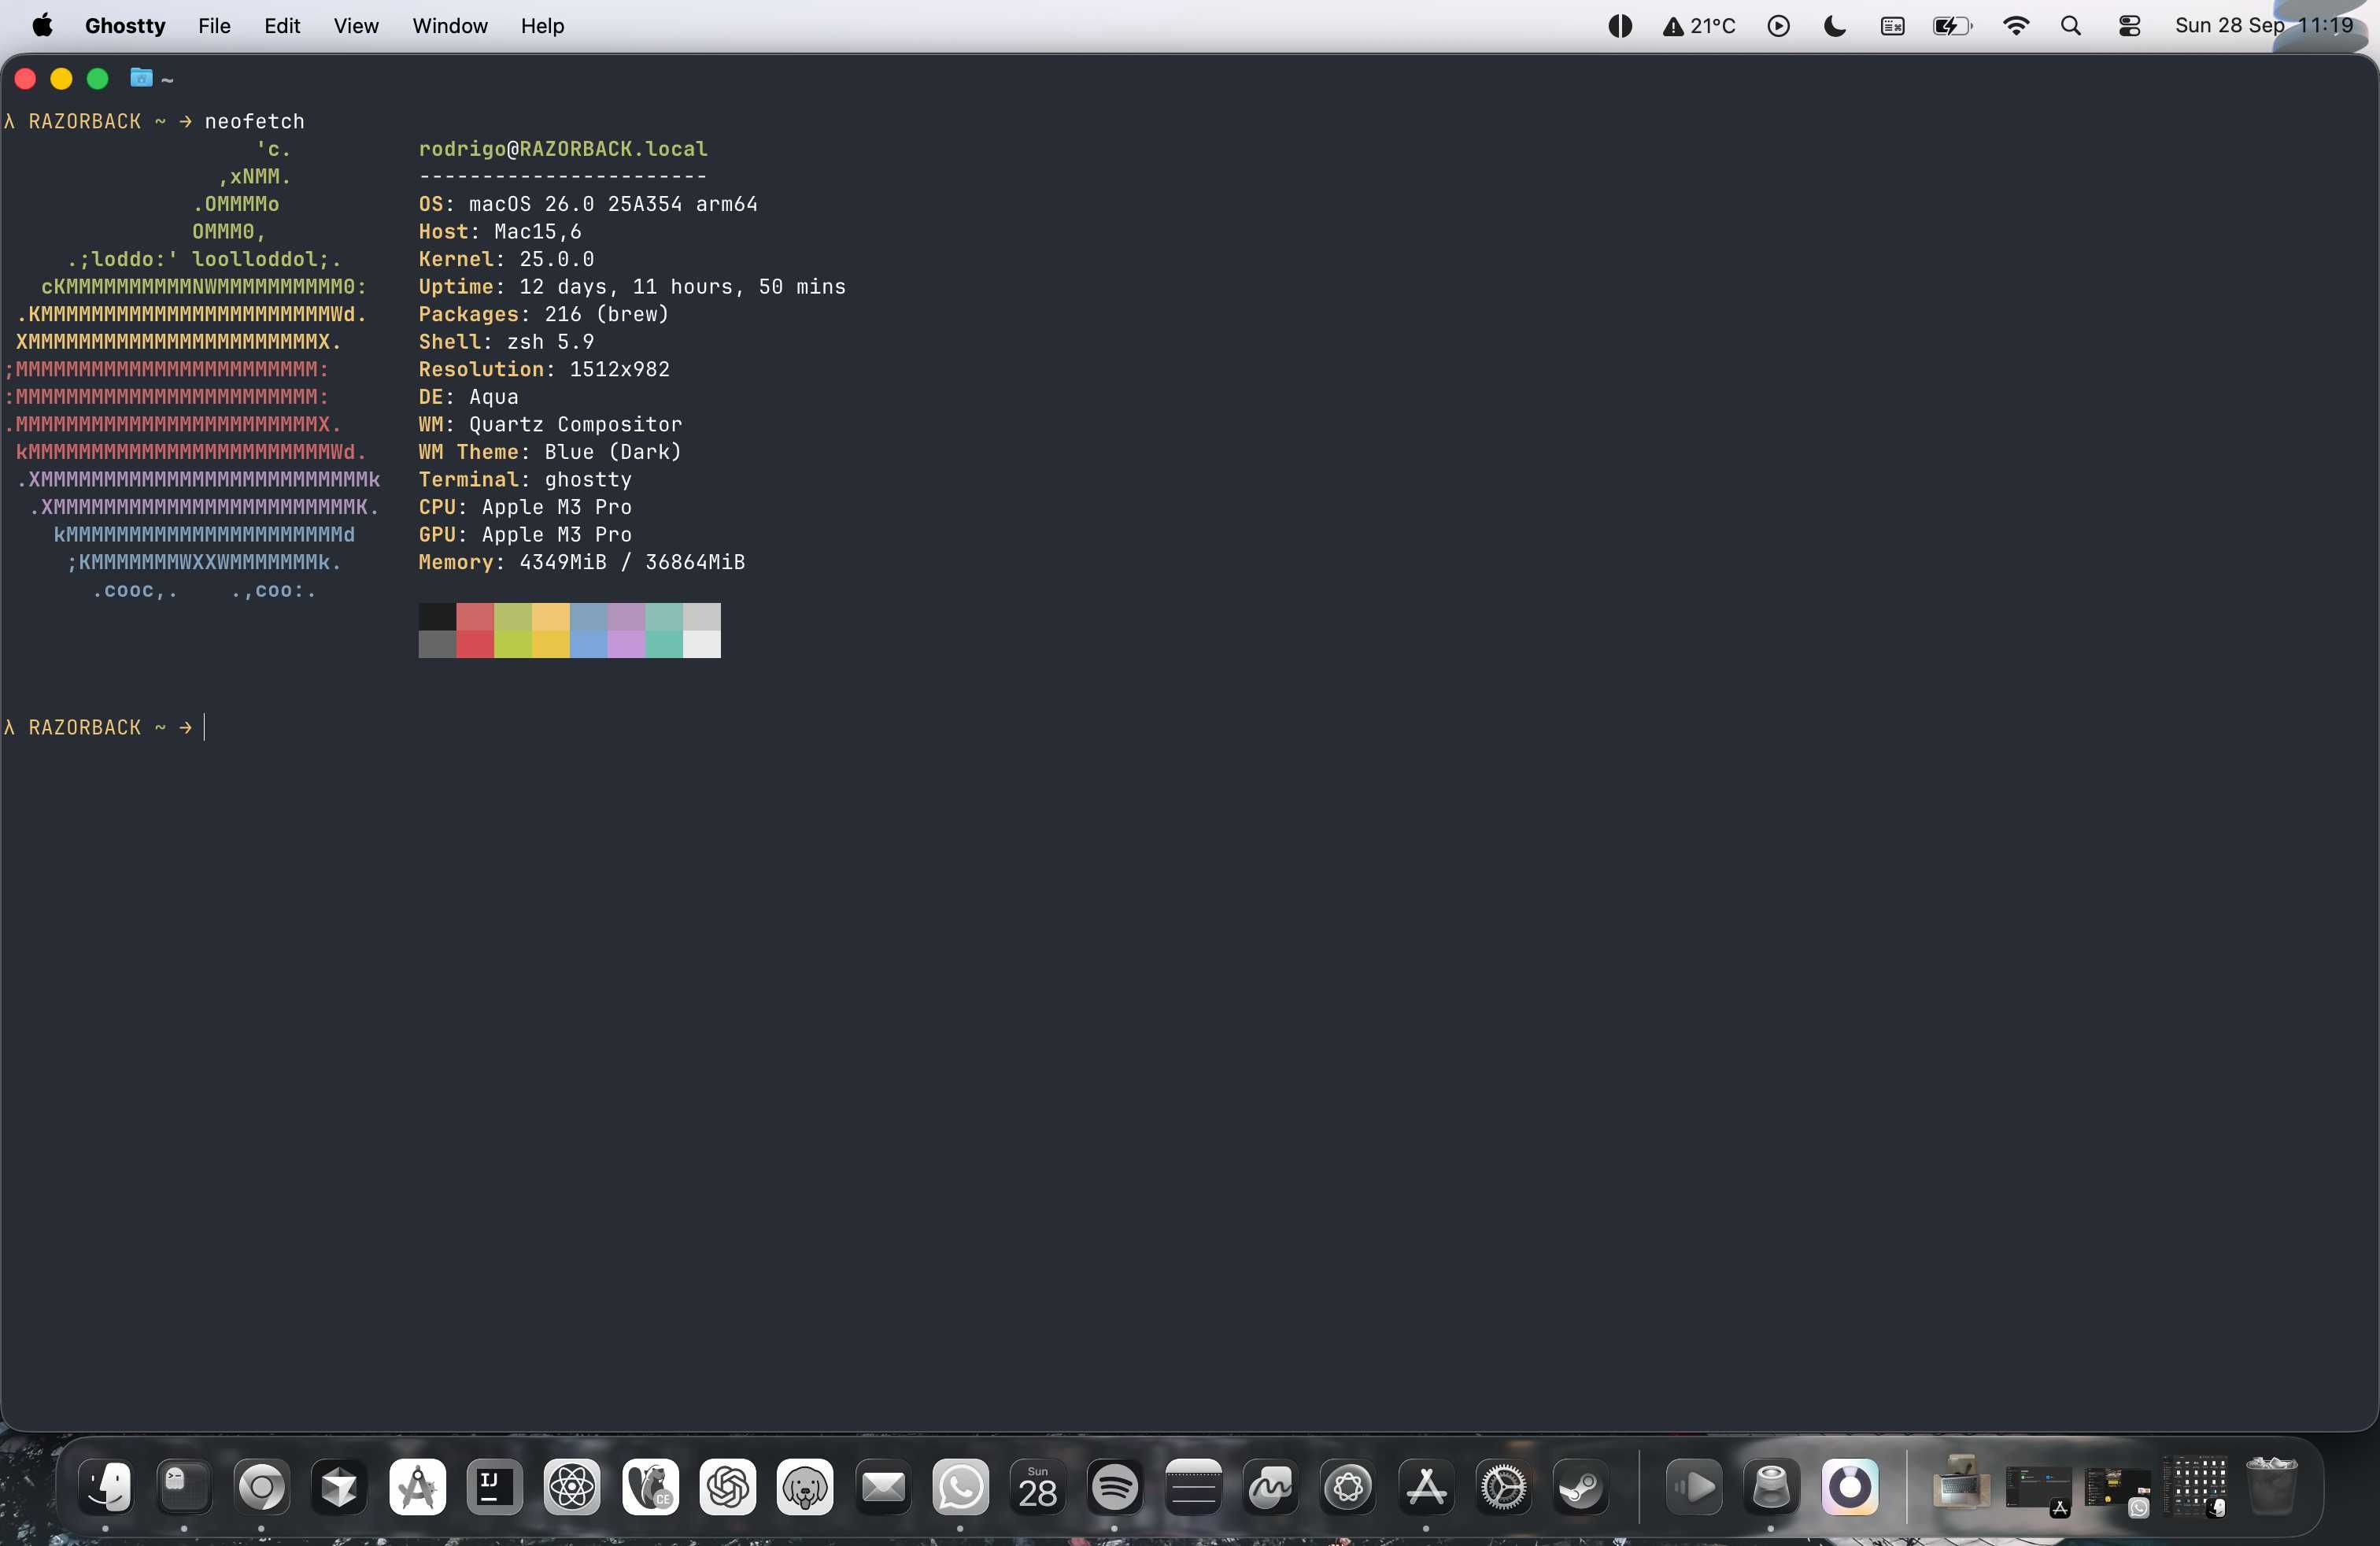Launch Android Studio from the Dock
Viewport: 2380px width, 1546px height.
coord(417,1487)
